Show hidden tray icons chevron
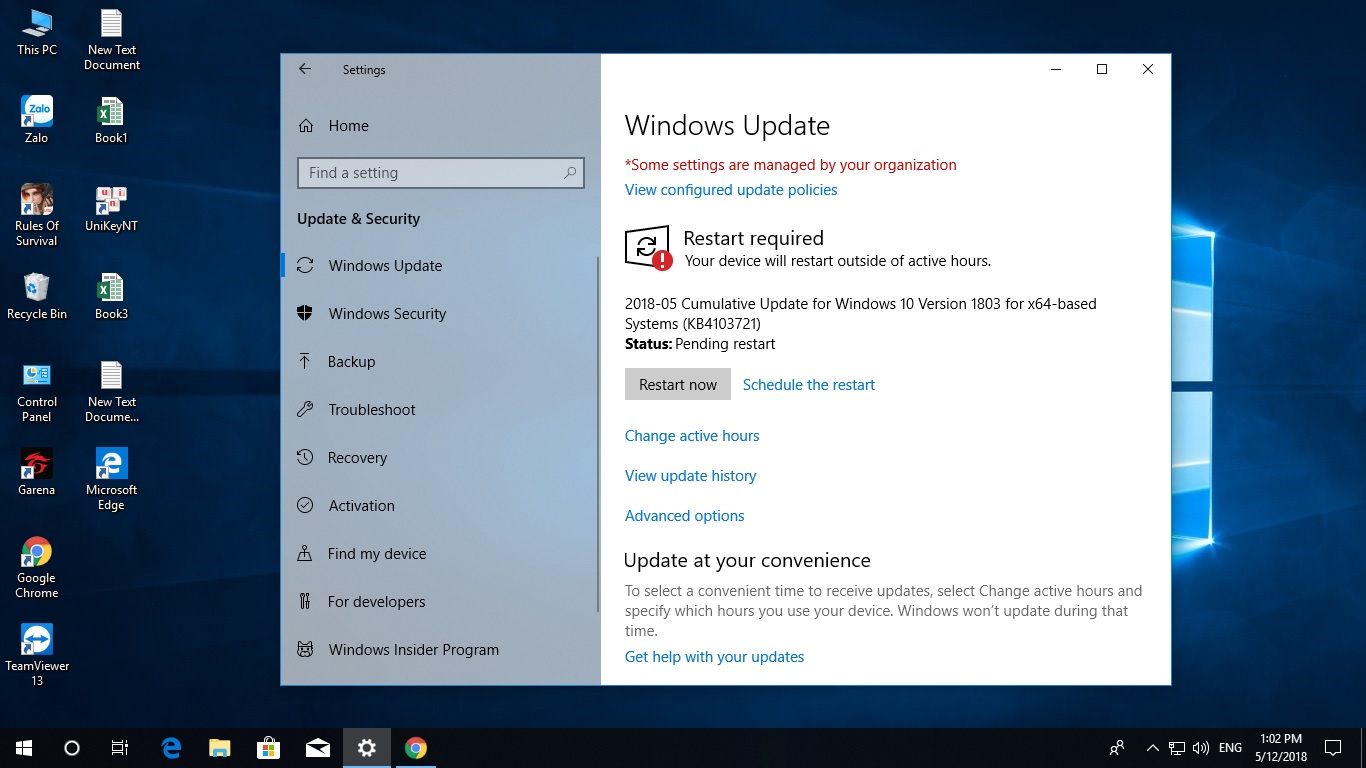Image resolution: width=1366 pixels, height=768 pixels. pos(1152,748)
